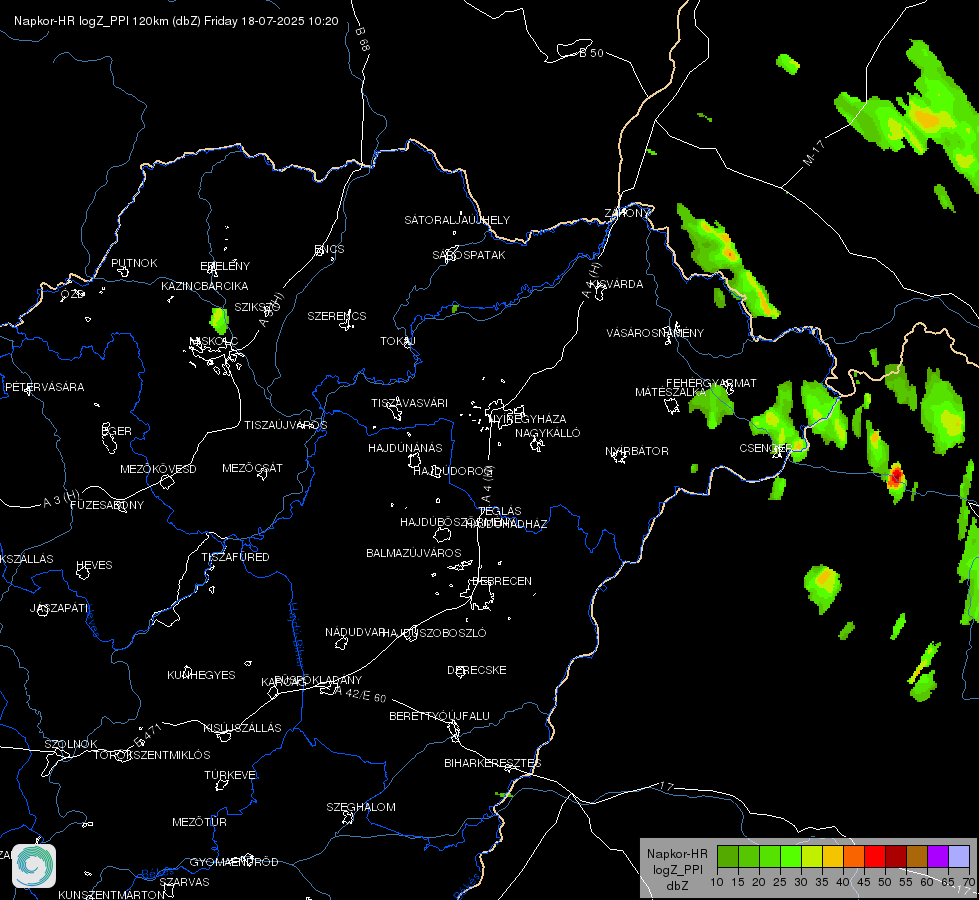Screen dimensions: 979x900
Task: Click the VÁSÁROSNAMÉNY town label
Action: coord(655,333)
